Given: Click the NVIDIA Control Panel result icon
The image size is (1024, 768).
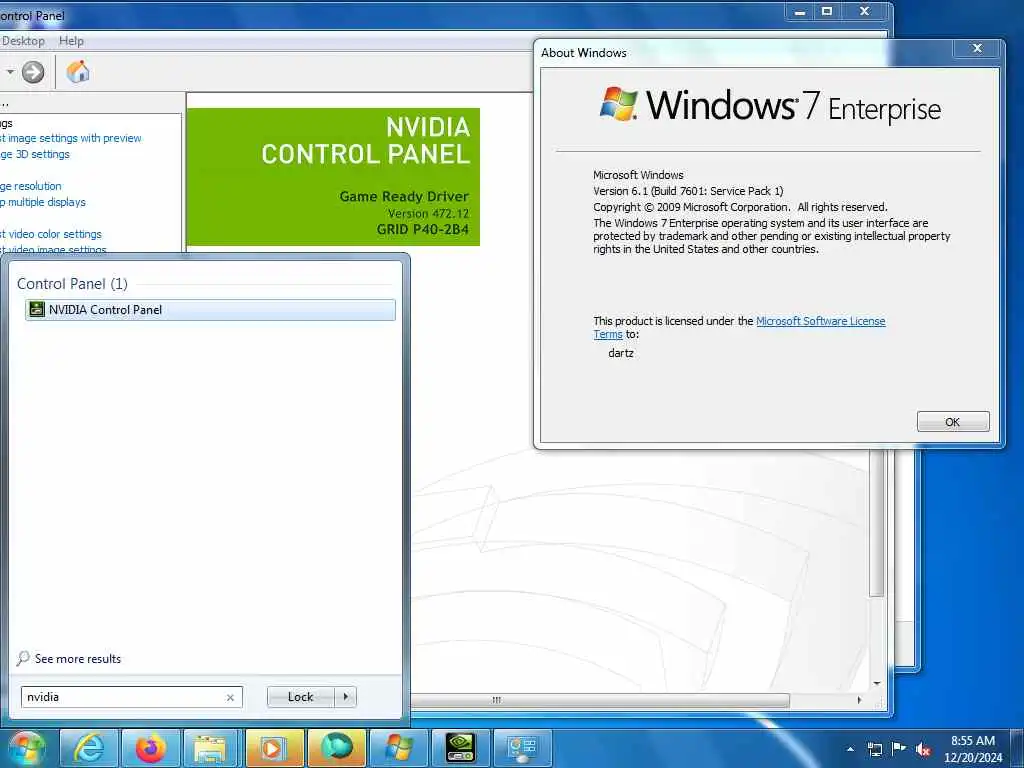Looking at the screenshot, I should click(37, 310).
